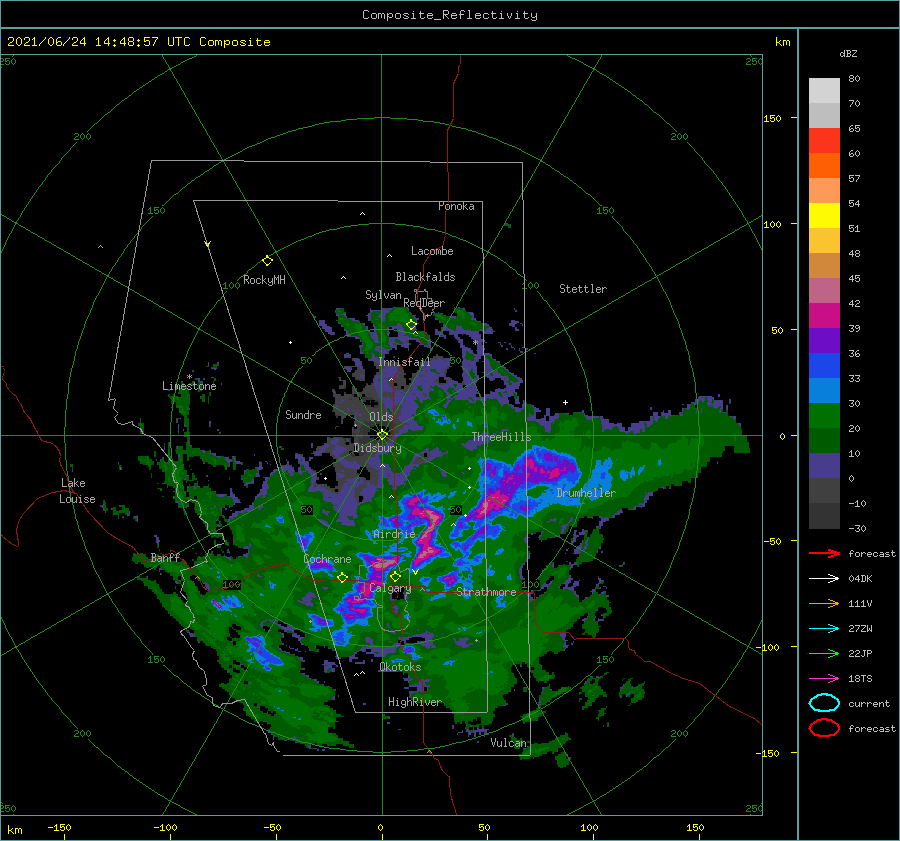The height and width of the screenshot is (841, 900).
Task: Click the Innisfail city label
Action: point(404,362)
